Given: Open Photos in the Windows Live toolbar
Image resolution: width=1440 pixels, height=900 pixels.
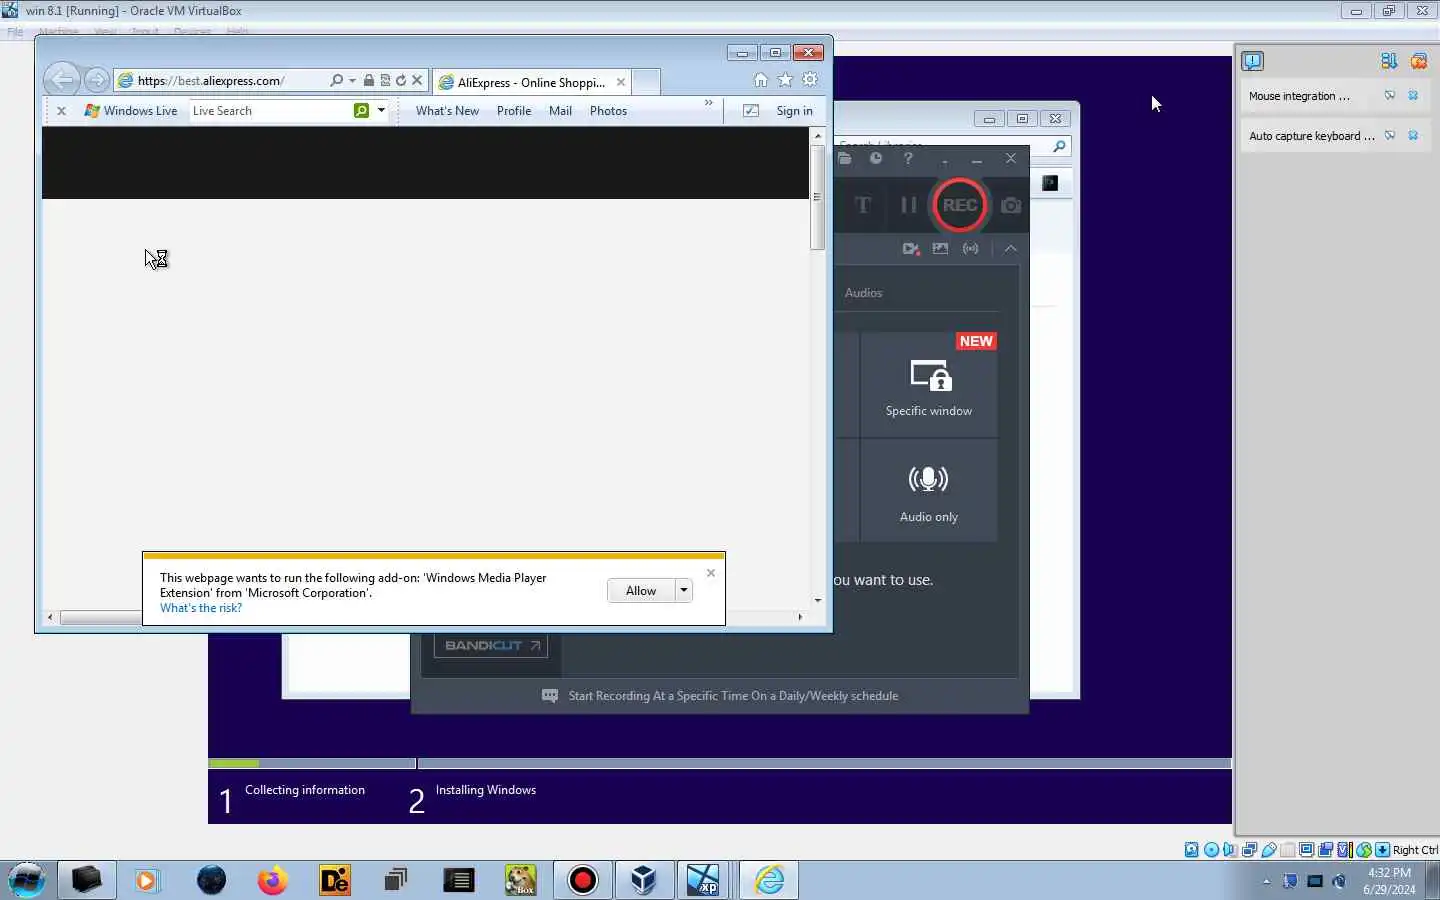Looking at the screenshot, I should click(x=608, y=111).
